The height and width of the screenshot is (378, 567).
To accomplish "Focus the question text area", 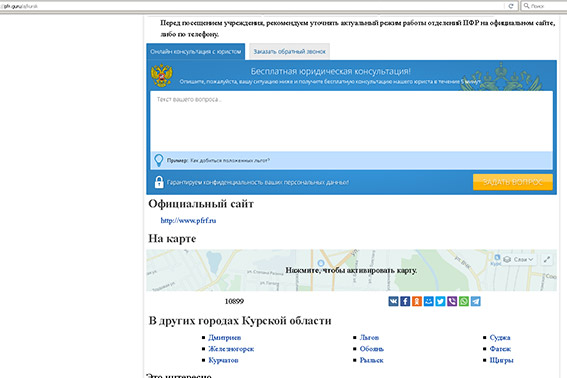I will tap(351, 121).
